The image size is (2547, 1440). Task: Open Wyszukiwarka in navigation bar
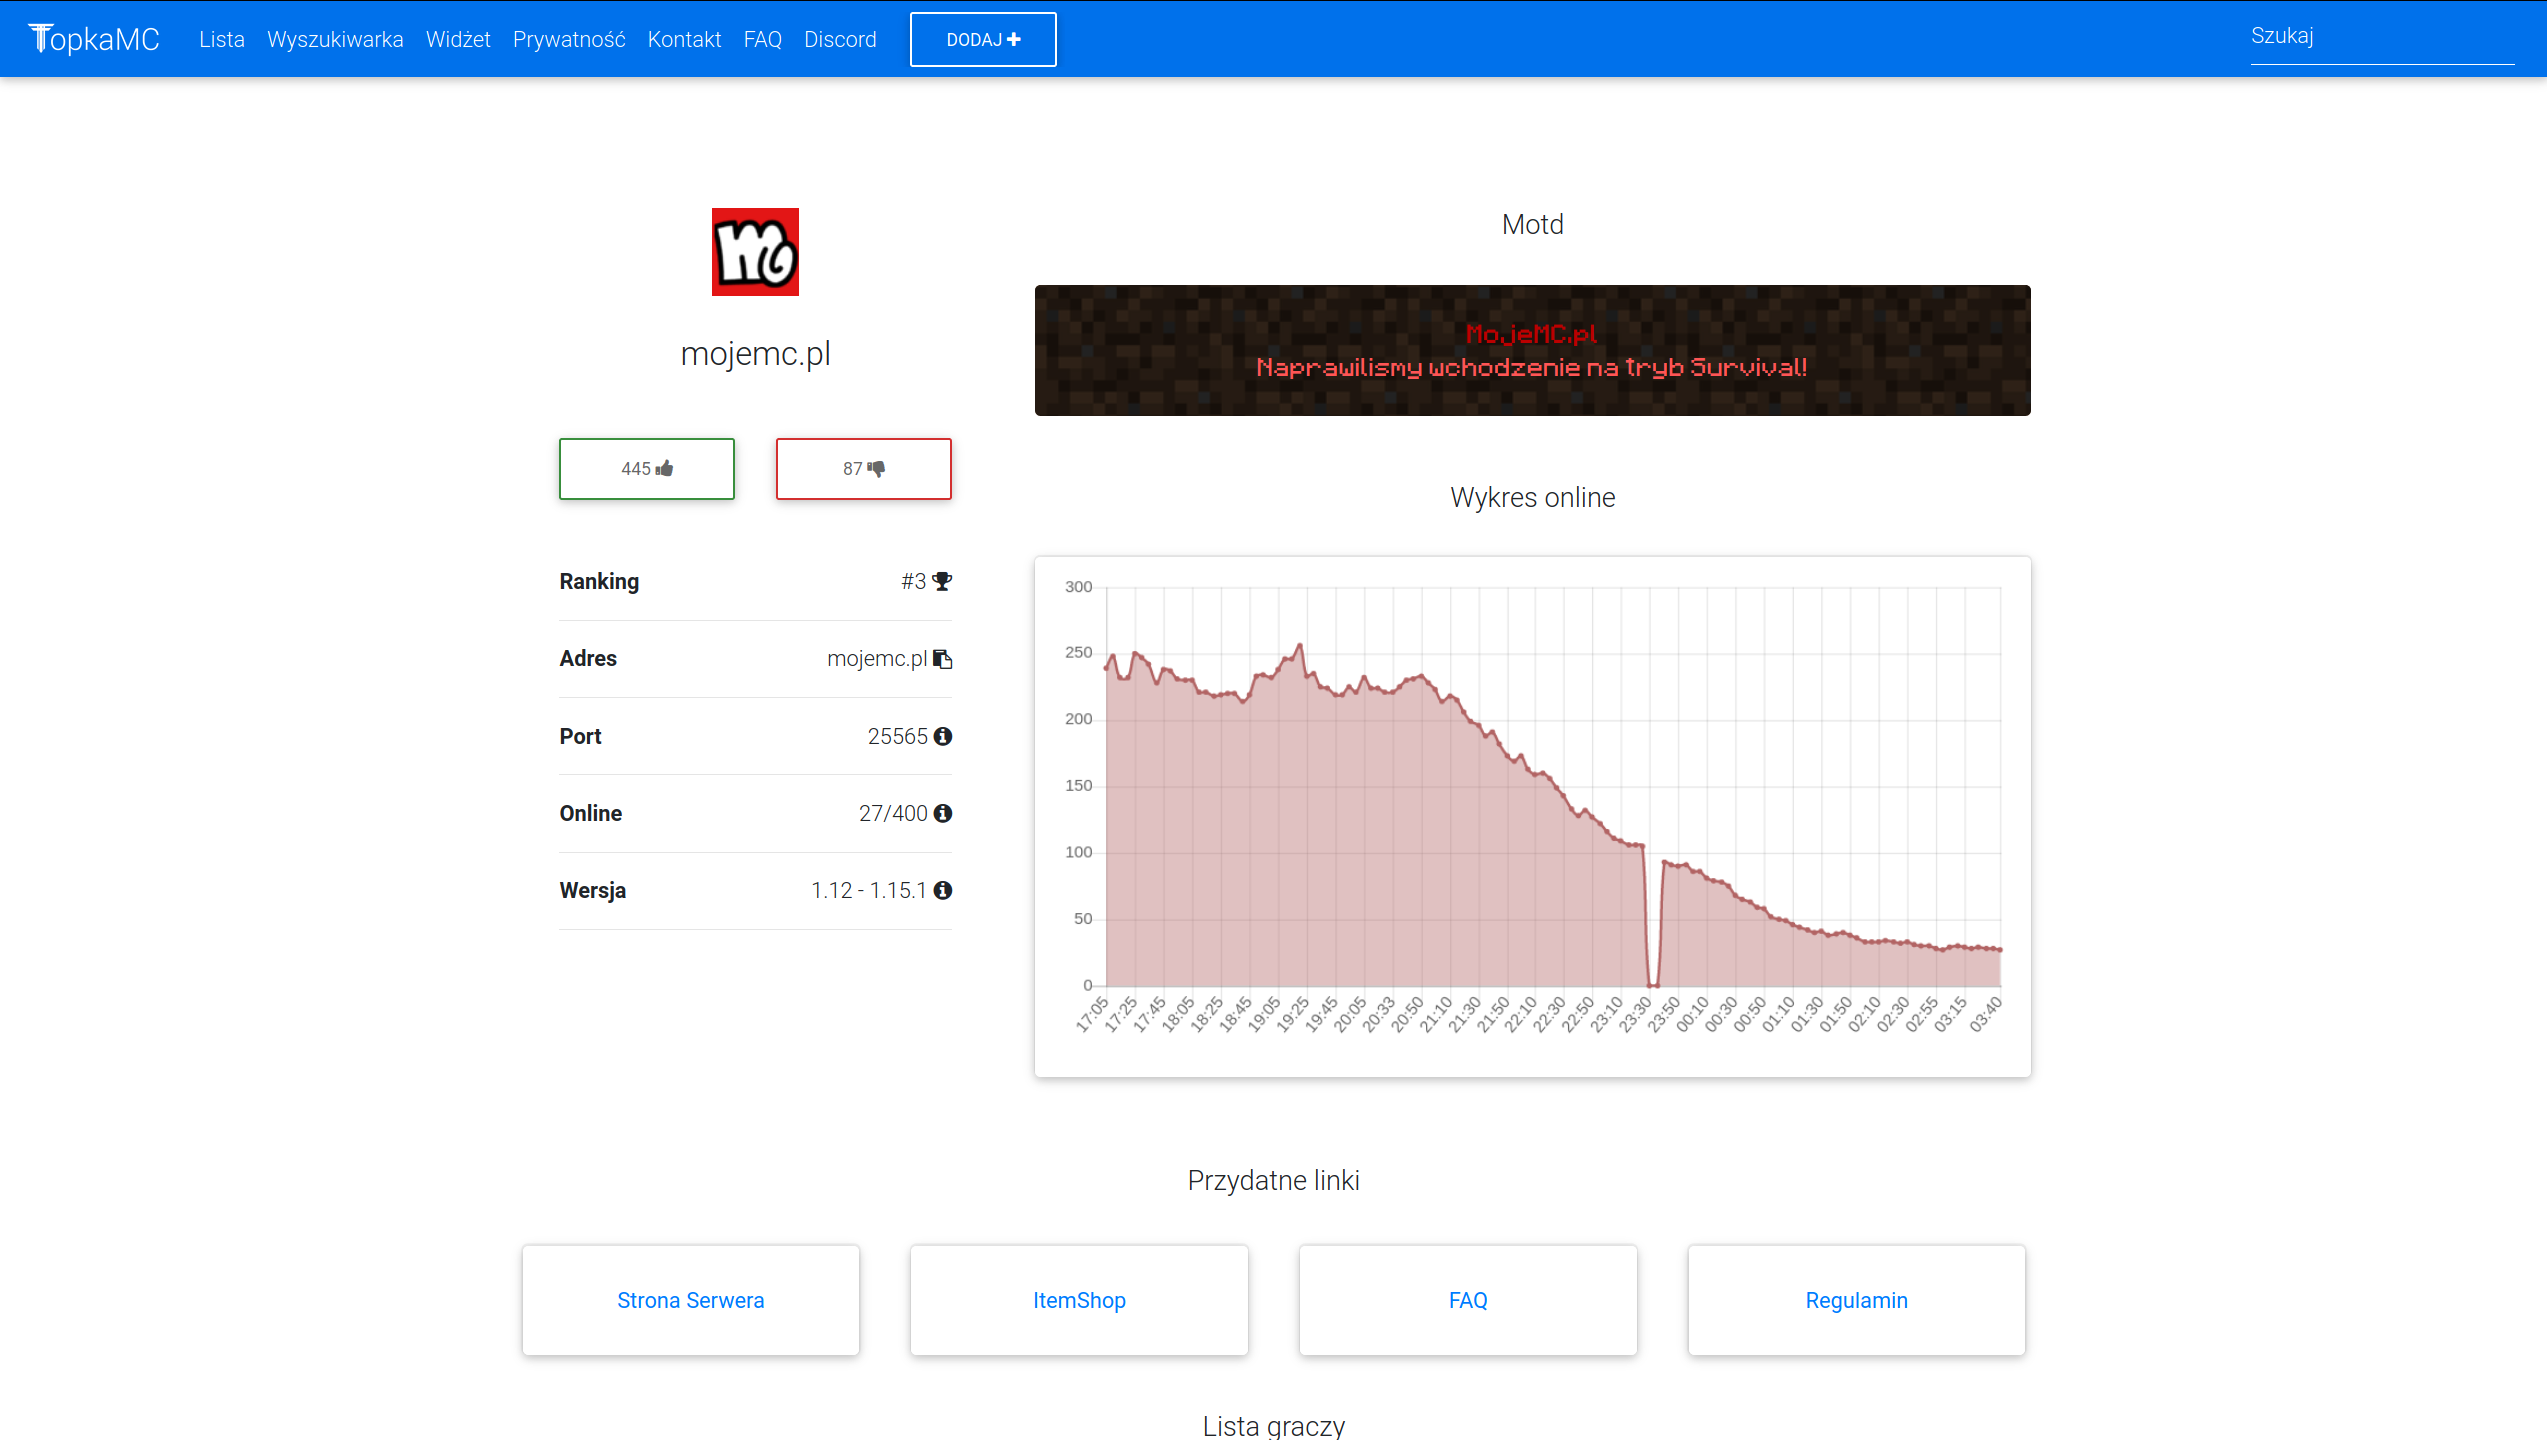(x=335, y=39)
